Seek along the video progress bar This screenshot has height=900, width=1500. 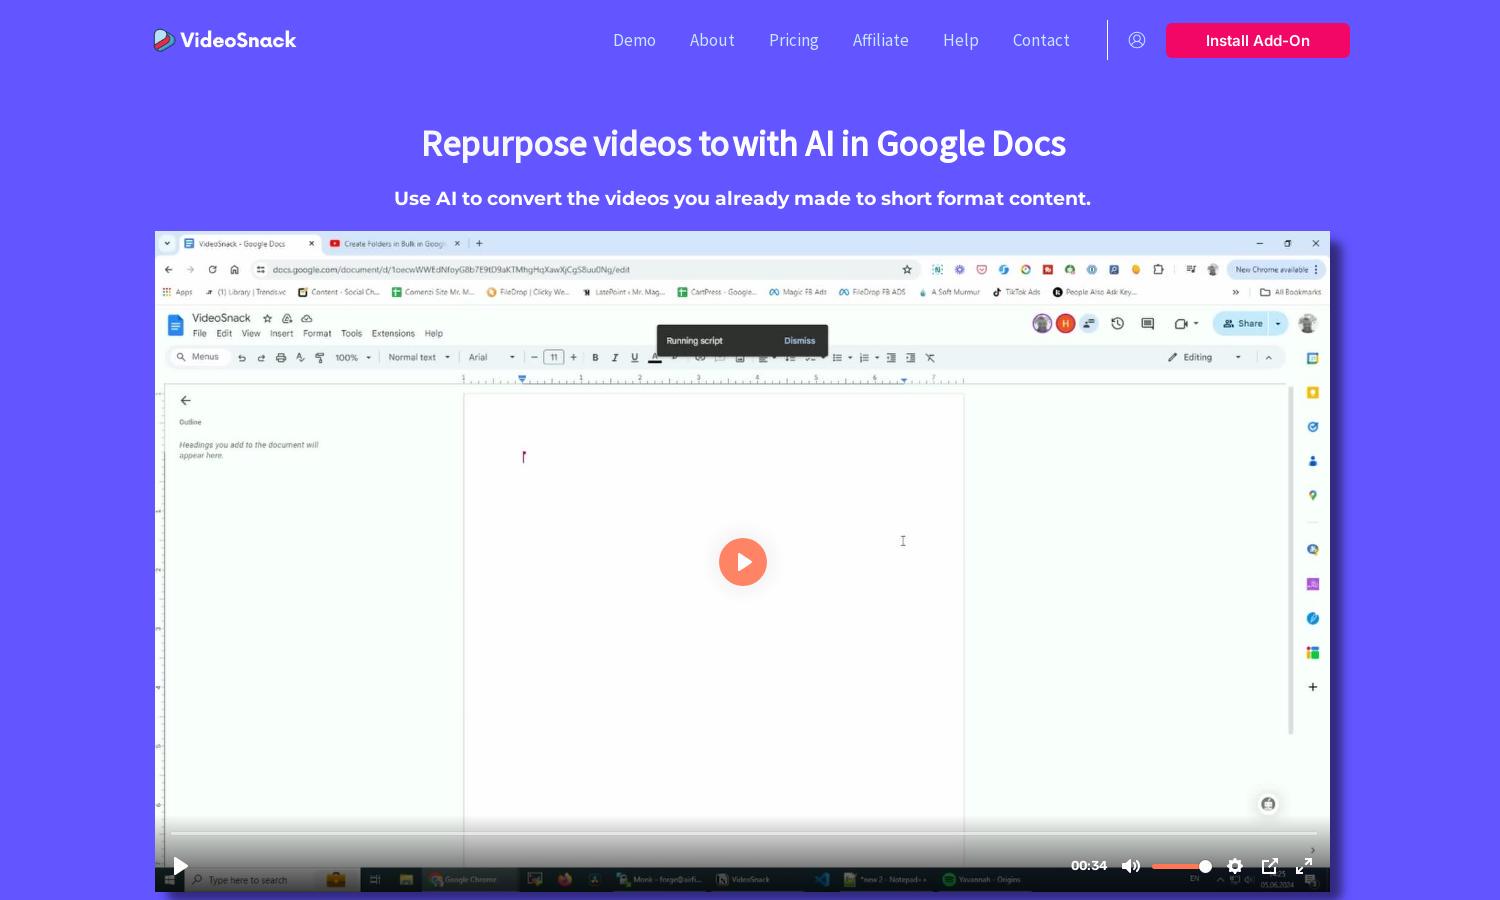743,833
